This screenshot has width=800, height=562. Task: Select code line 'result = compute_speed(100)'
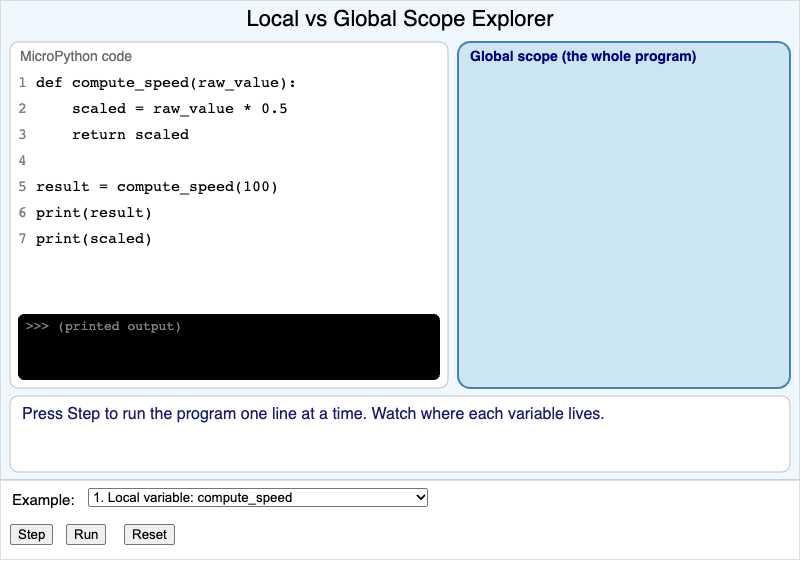[x=157, y=187]
